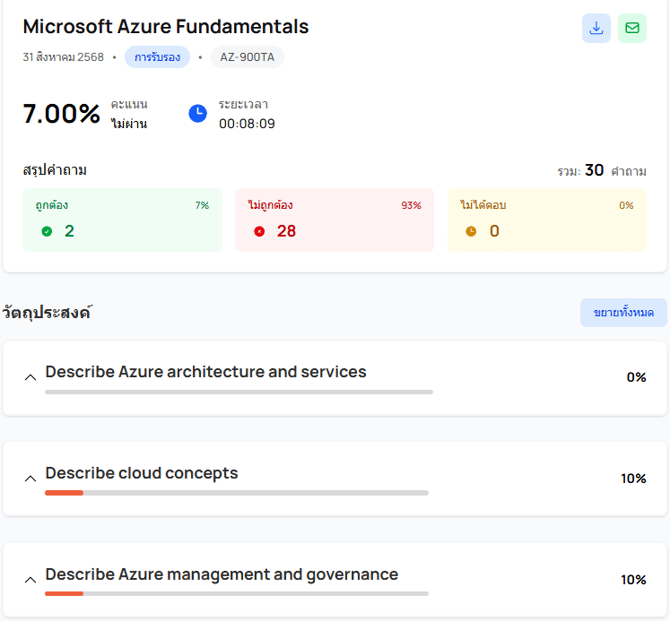Click the Describe cloud concepts progress bar
The width and height of the screenshot is (670, 621).
[x=236, y=493]
